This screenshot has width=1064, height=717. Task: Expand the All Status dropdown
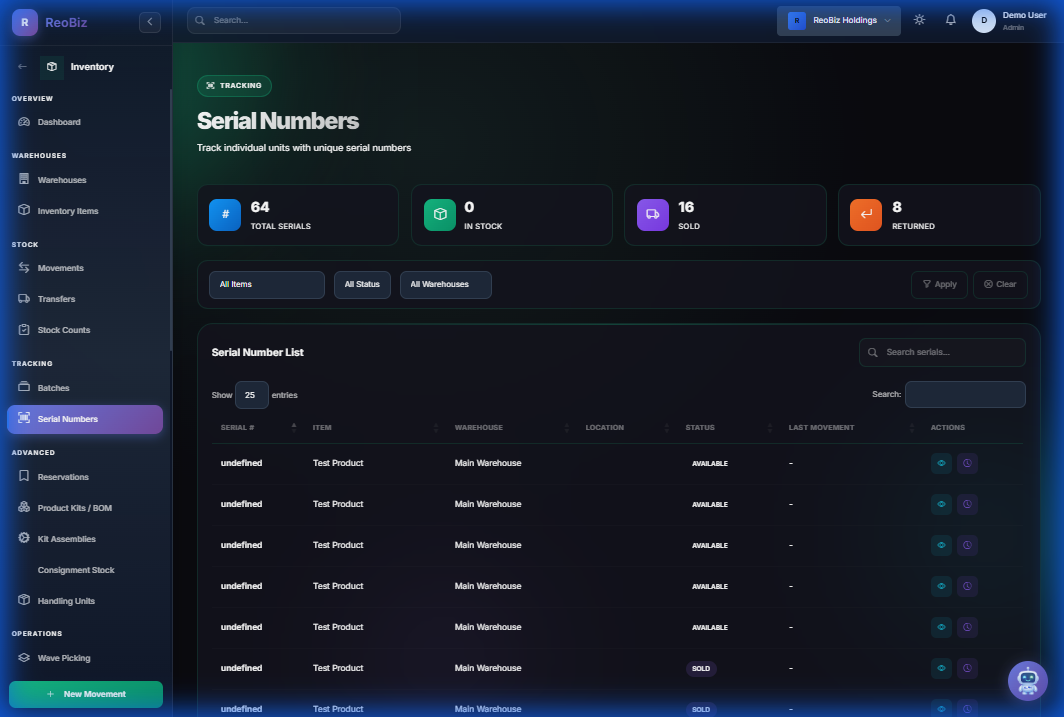click(x=362, y=285)
